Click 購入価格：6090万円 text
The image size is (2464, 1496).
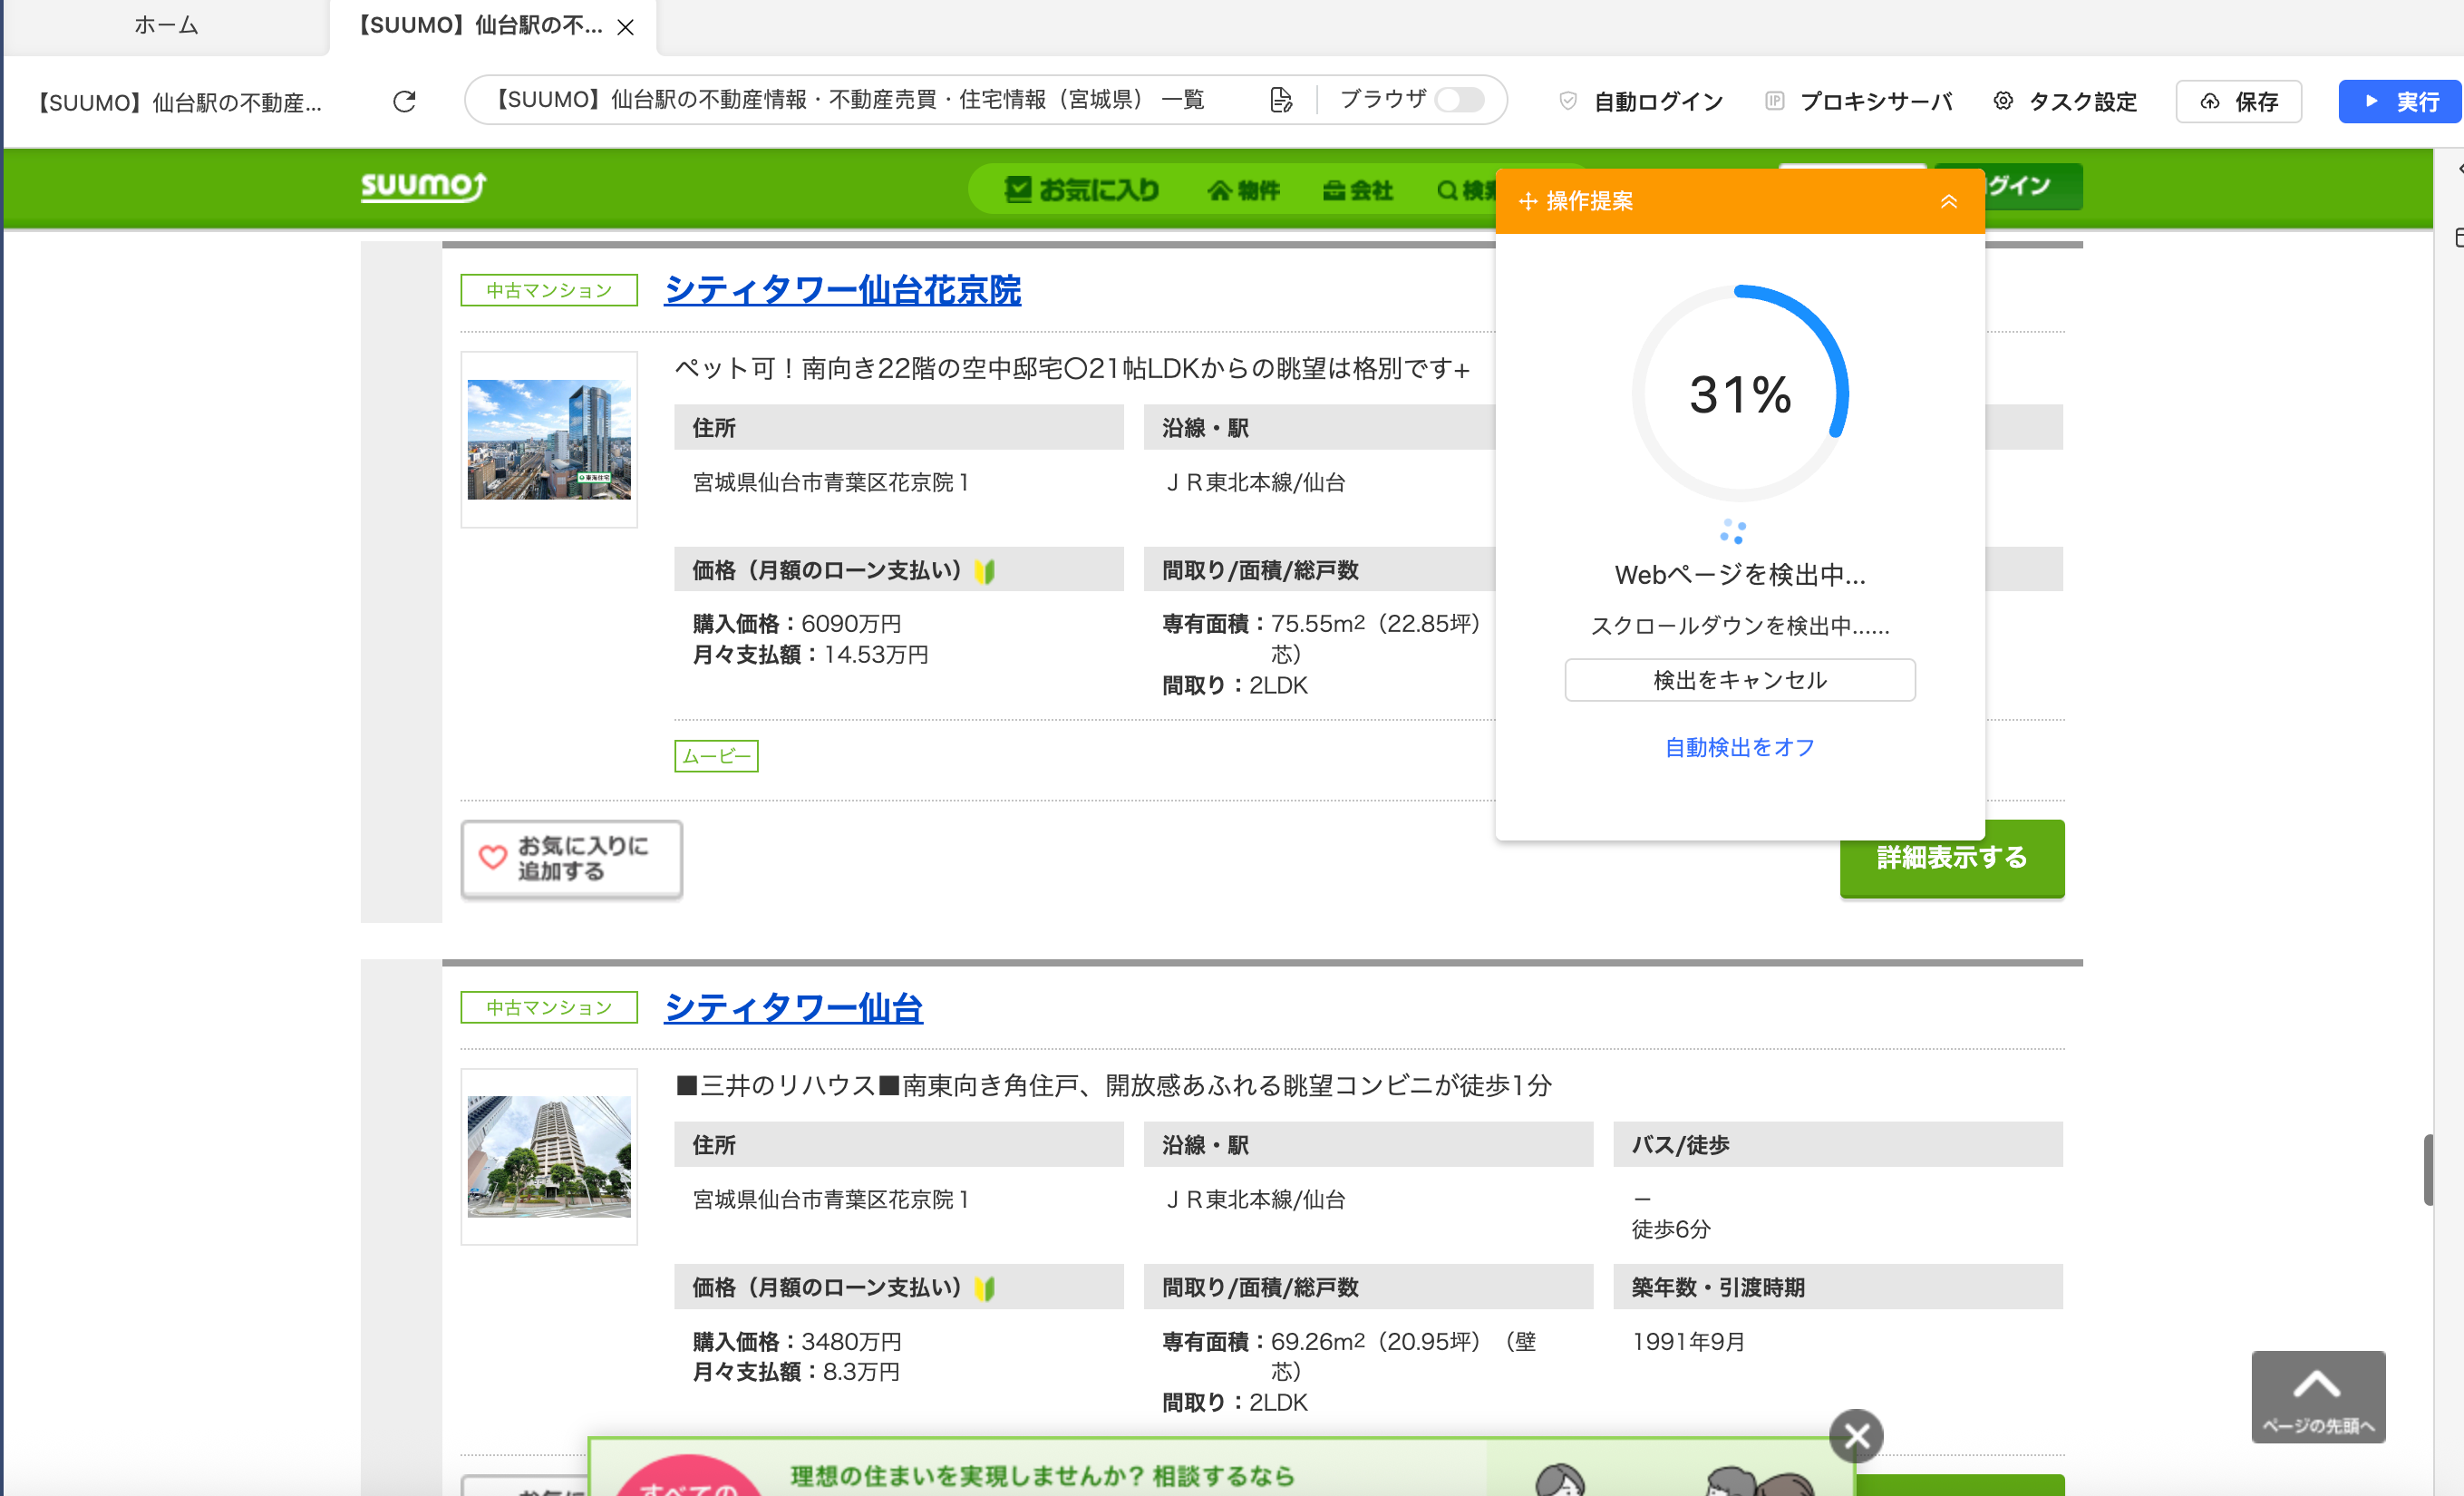797,624
